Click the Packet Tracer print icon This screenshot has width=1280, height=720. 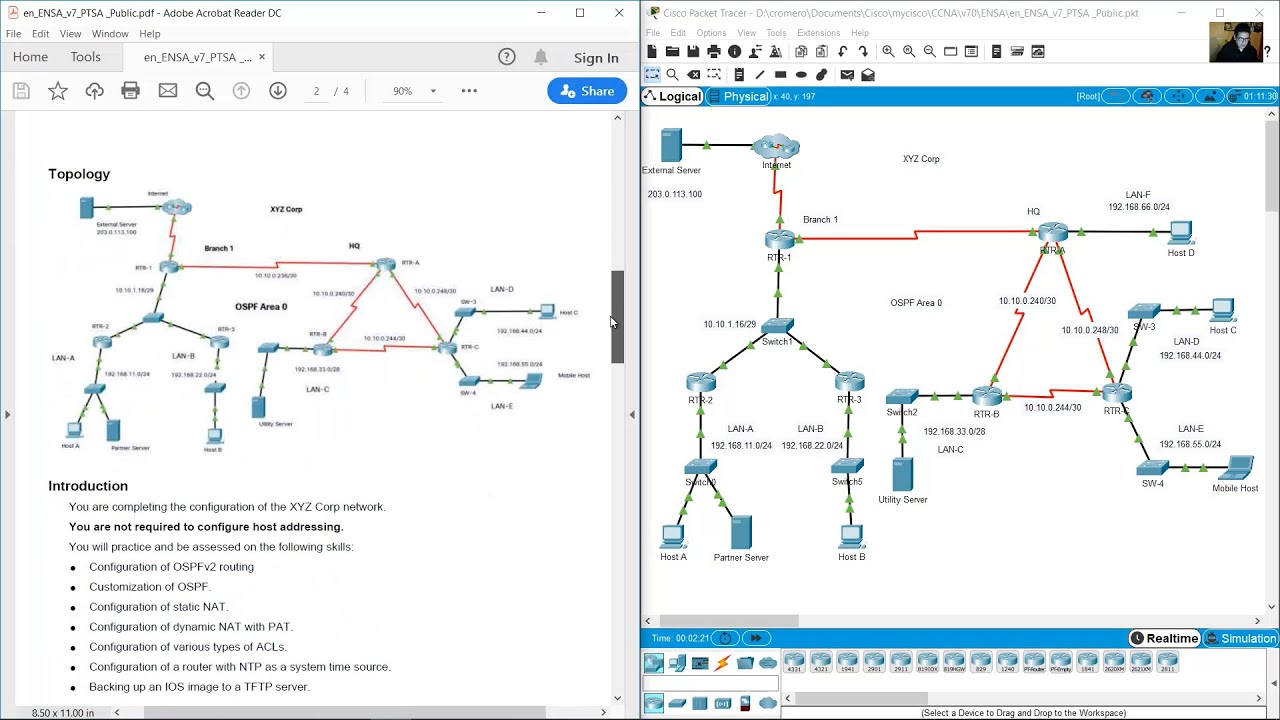pyautogui.click(x=714, y=51)
